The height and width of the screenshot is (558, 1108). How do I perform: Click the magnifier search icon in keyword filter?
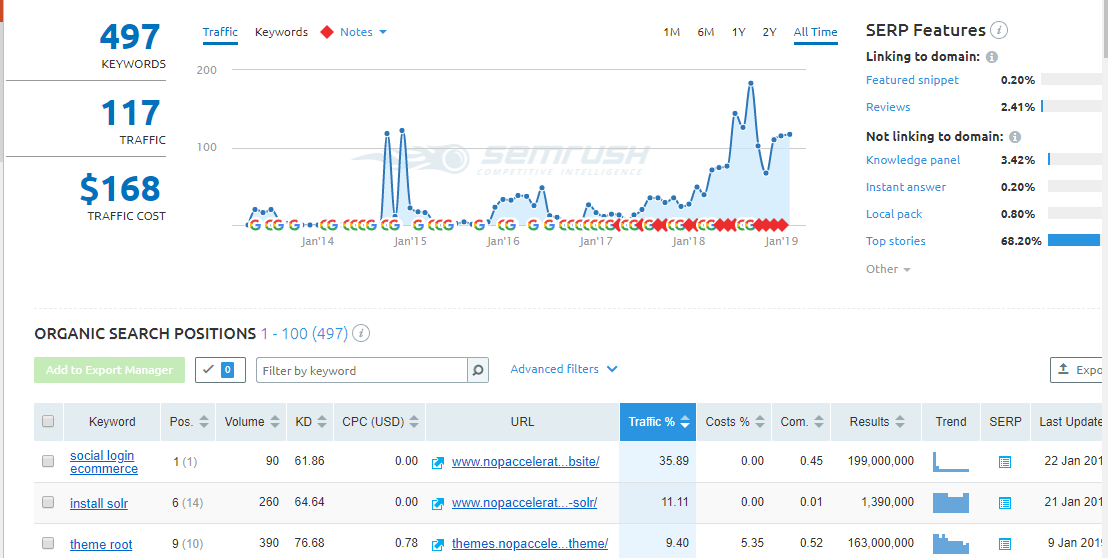coord(478,370)
